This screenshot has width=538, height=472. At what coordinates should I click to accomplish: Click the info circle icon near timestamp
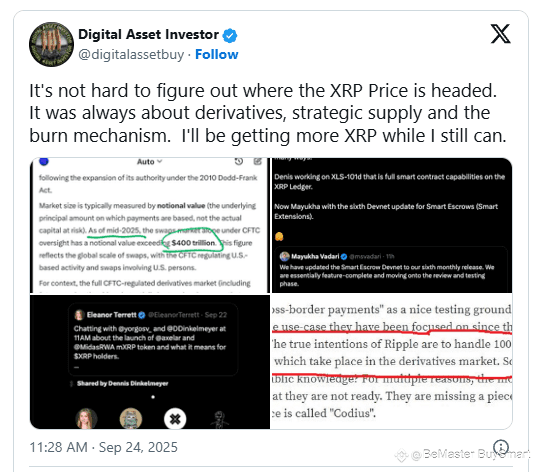click(x=501, y=447)
